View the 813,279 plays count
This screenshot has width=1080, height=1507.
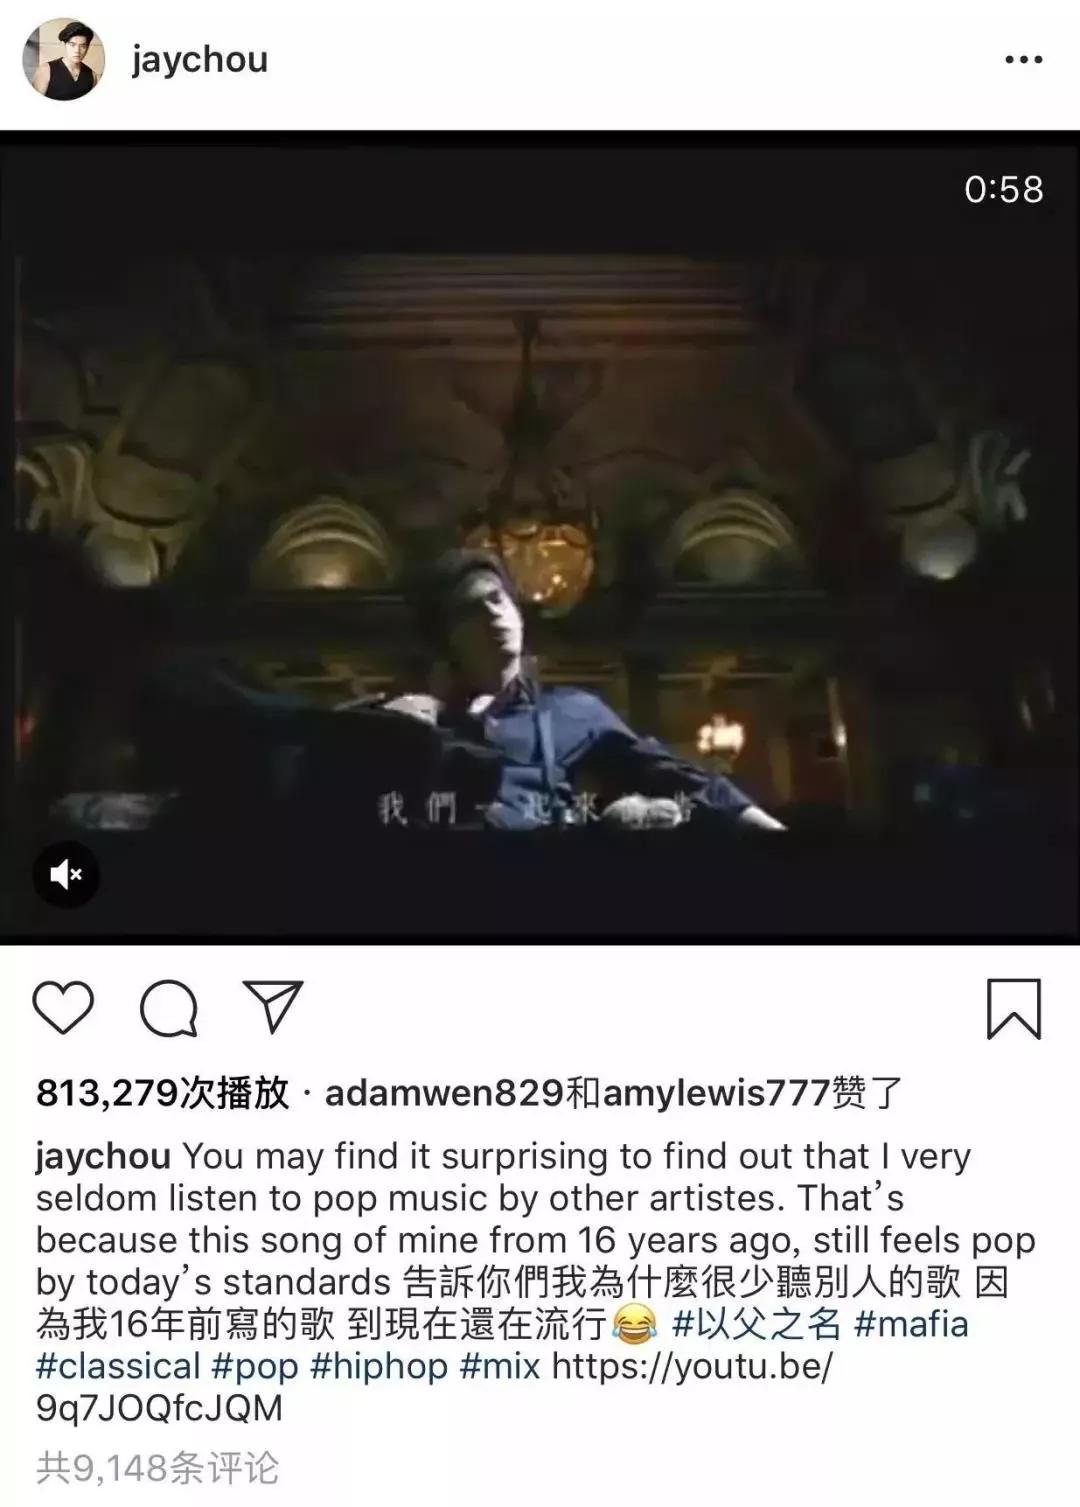tap(162, 1093)
